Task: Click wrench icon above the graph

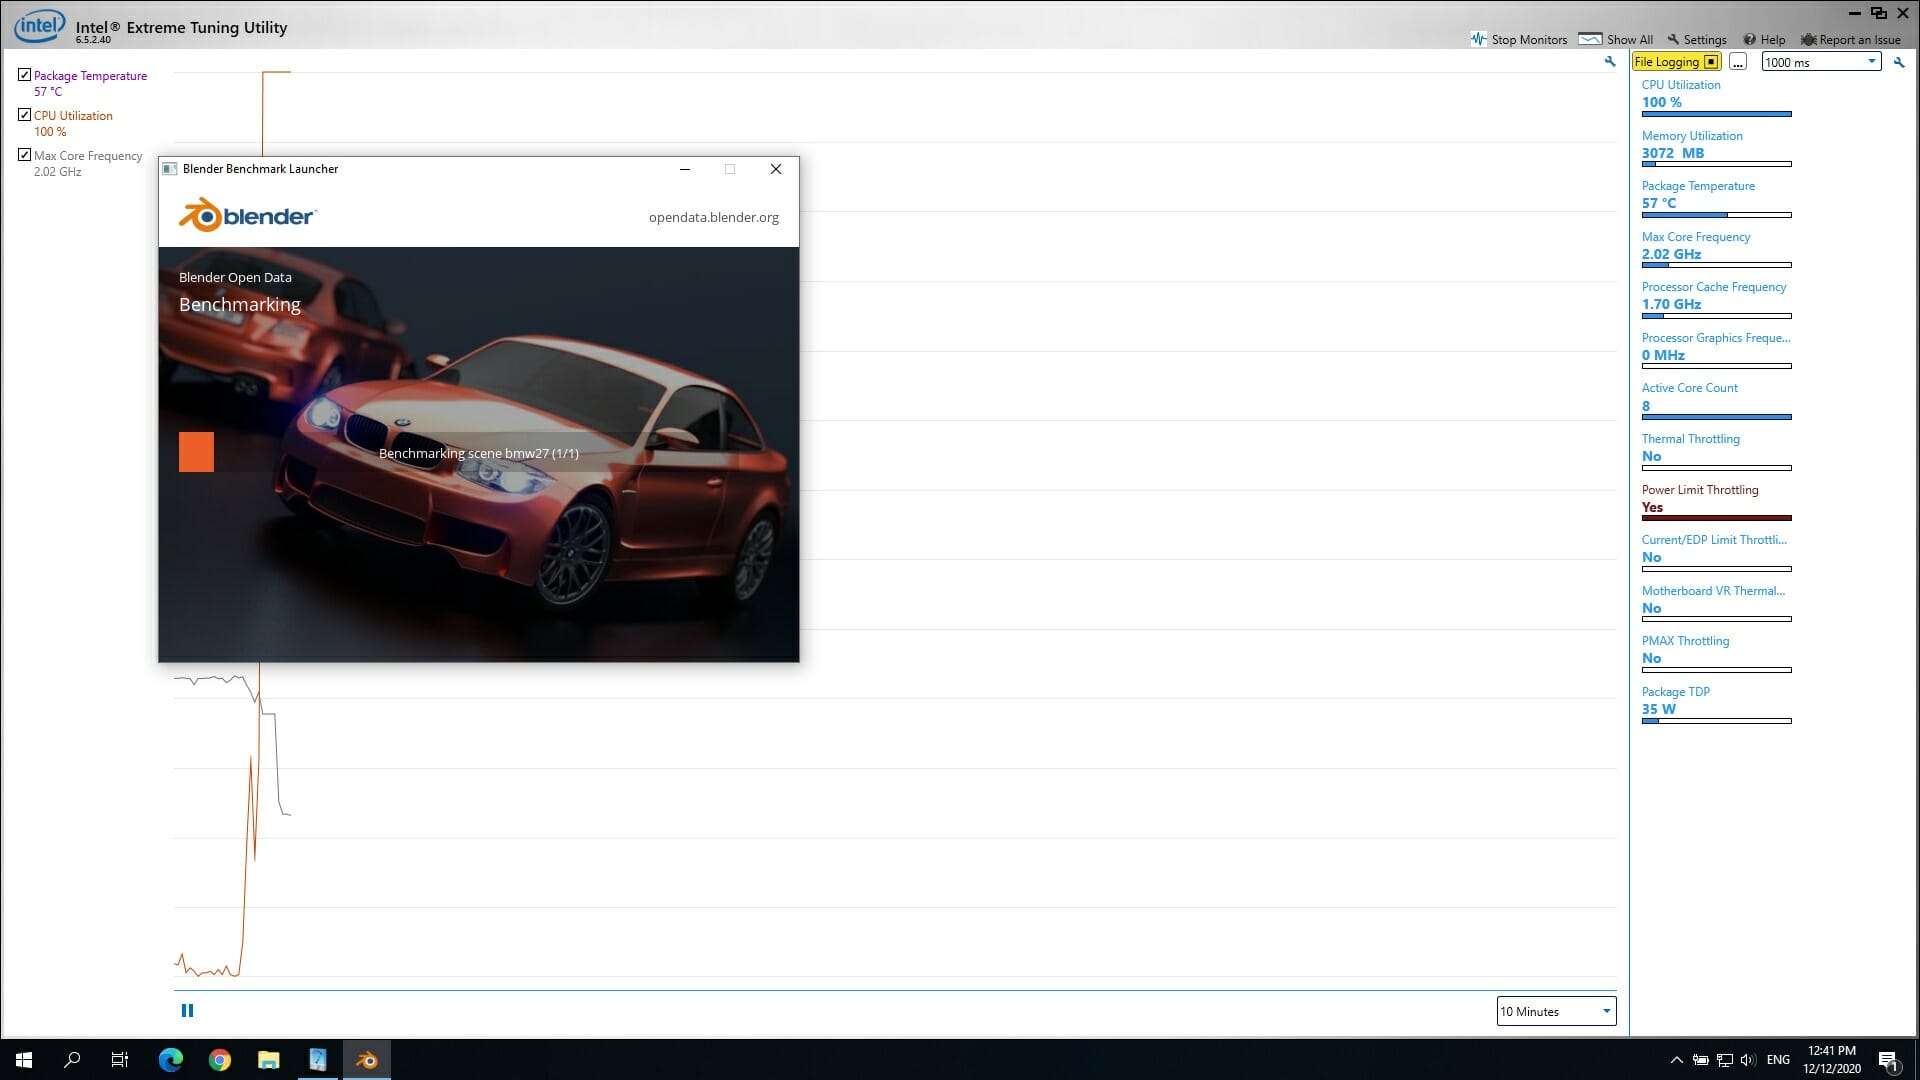Action: 1610,62
